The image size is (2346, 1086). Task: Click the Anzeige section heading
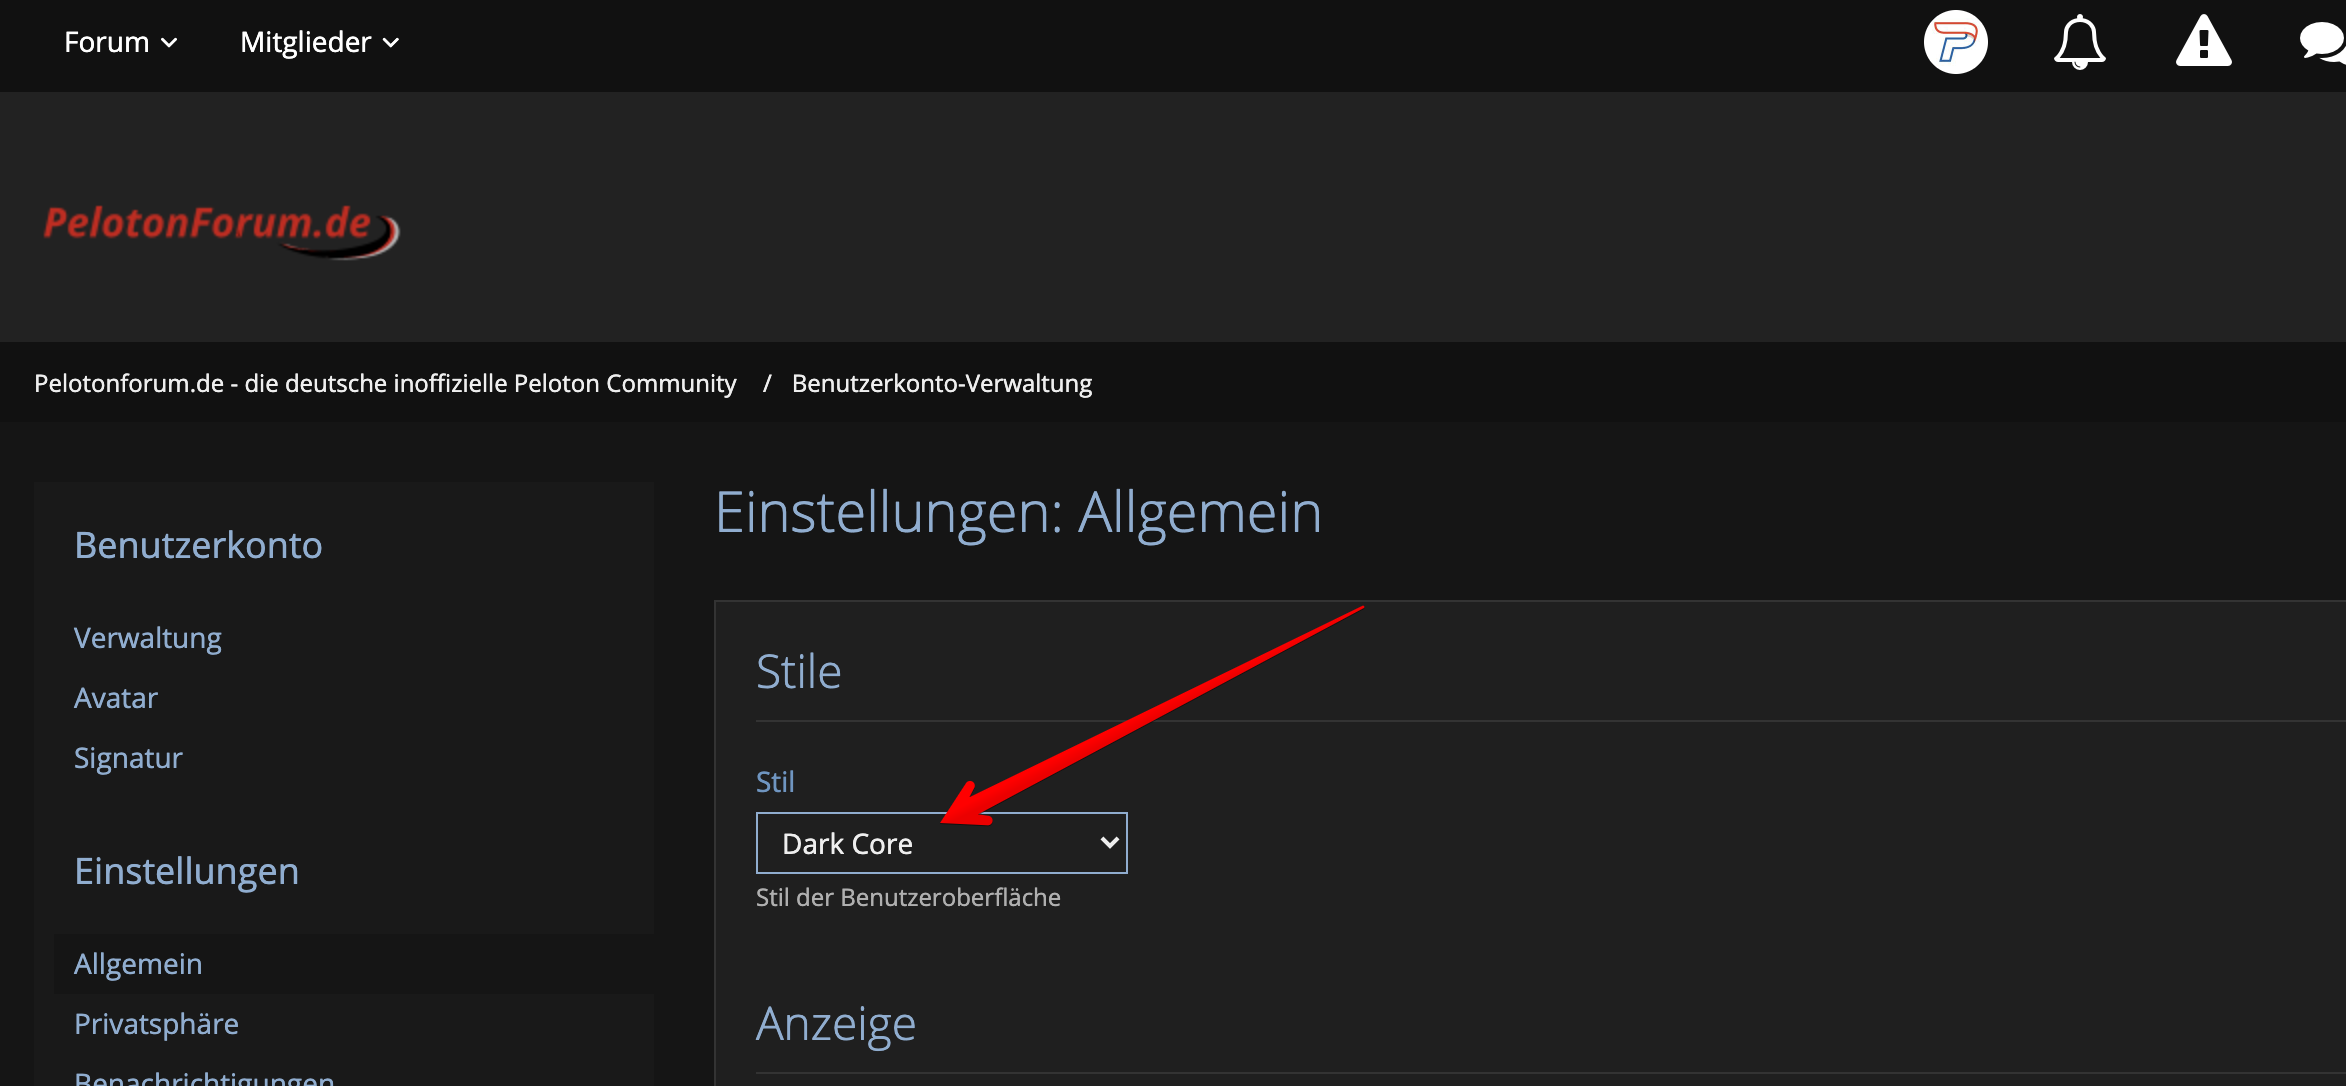(835, 1024)
